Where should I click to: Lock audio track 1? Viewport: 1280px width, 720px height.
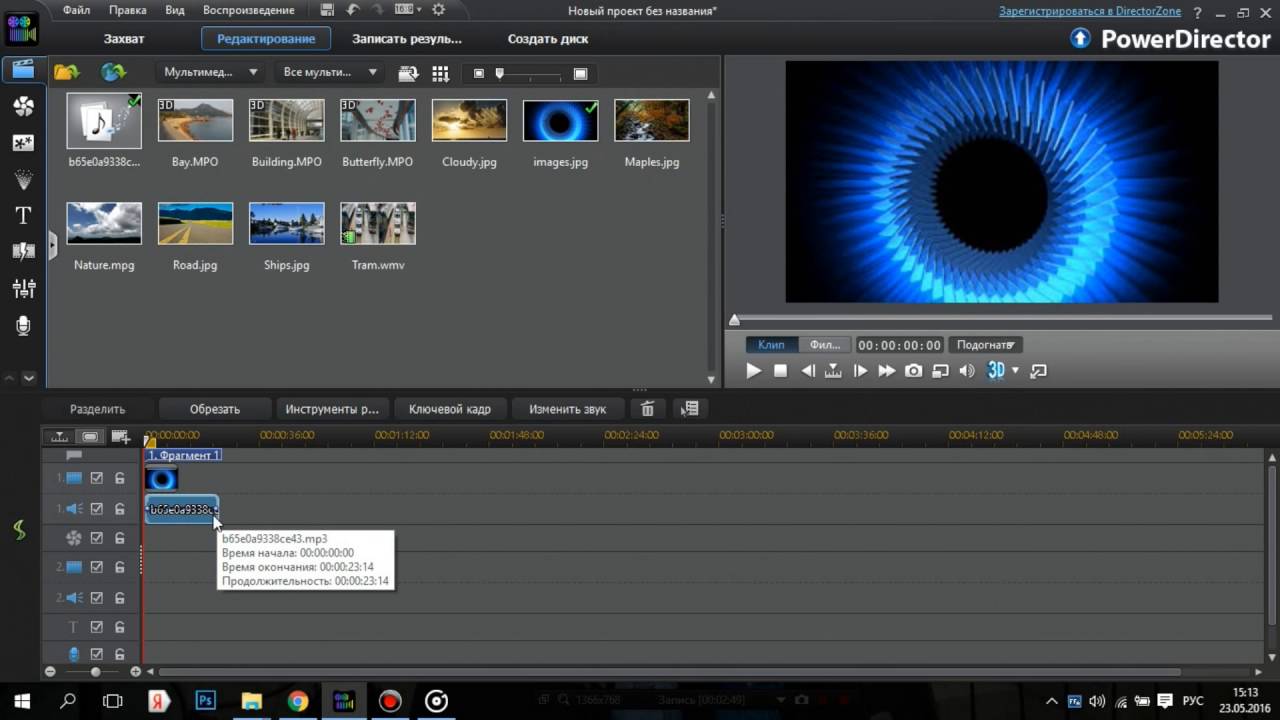coord(120,508)
